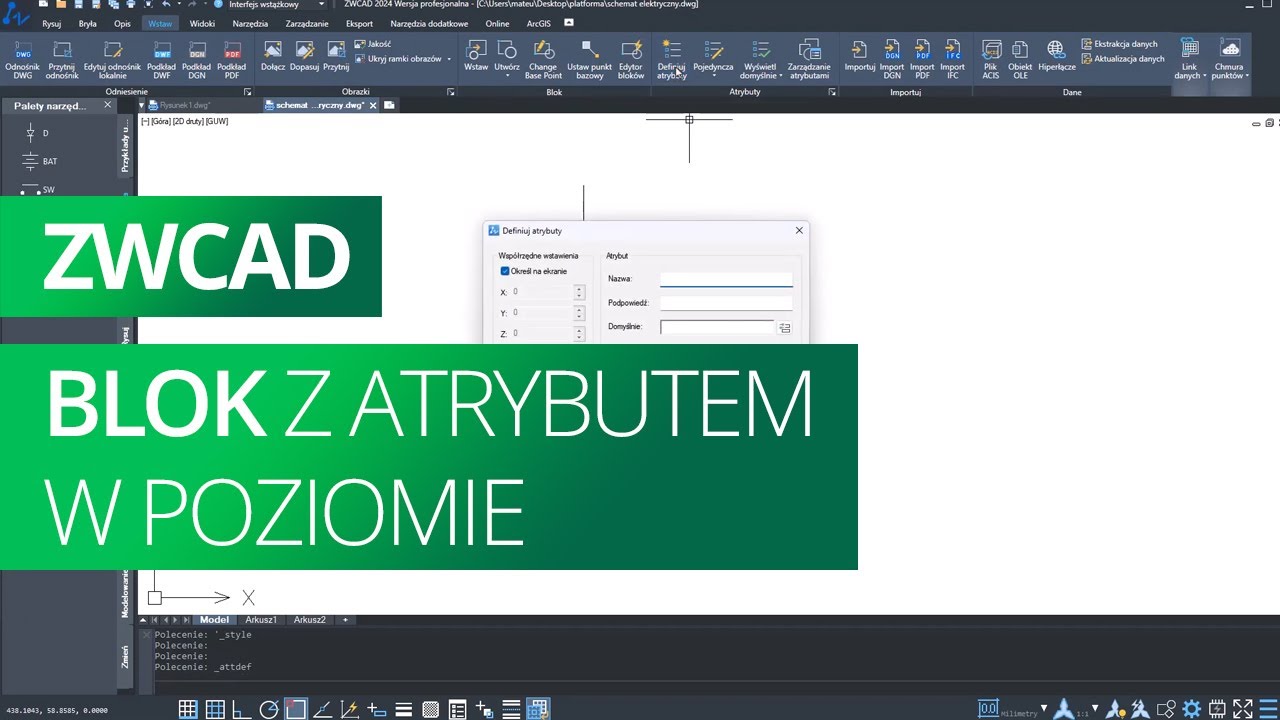1280x720 pixels.
Task: Insert an Obiekt OLE
Action: 1020,59
